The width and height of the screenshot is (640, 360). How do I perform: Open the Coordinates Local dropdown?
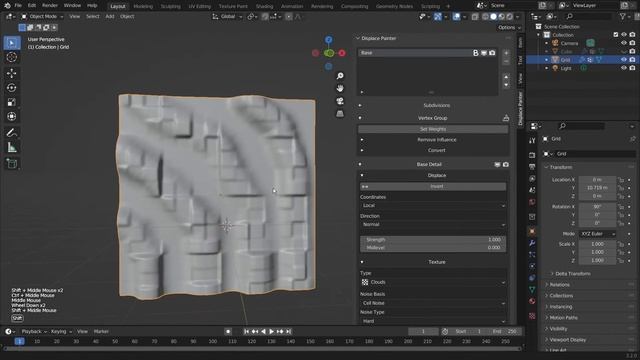click(433, 206)
